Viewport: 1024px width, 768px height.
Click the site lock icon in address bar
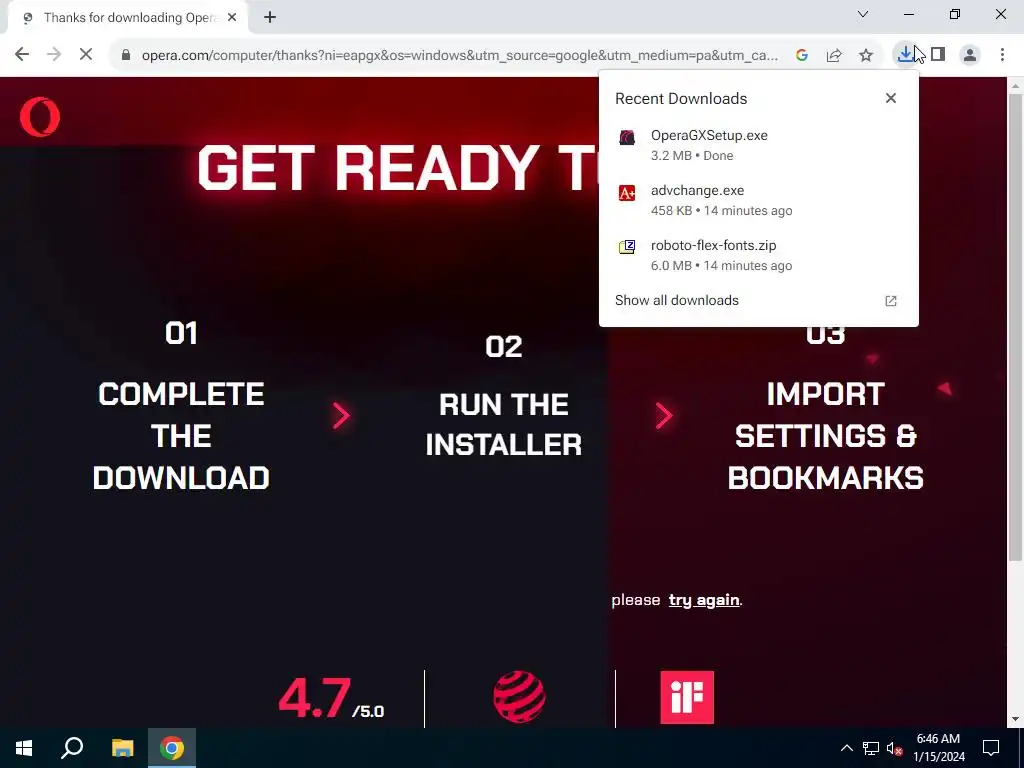[x=126, y=55]
